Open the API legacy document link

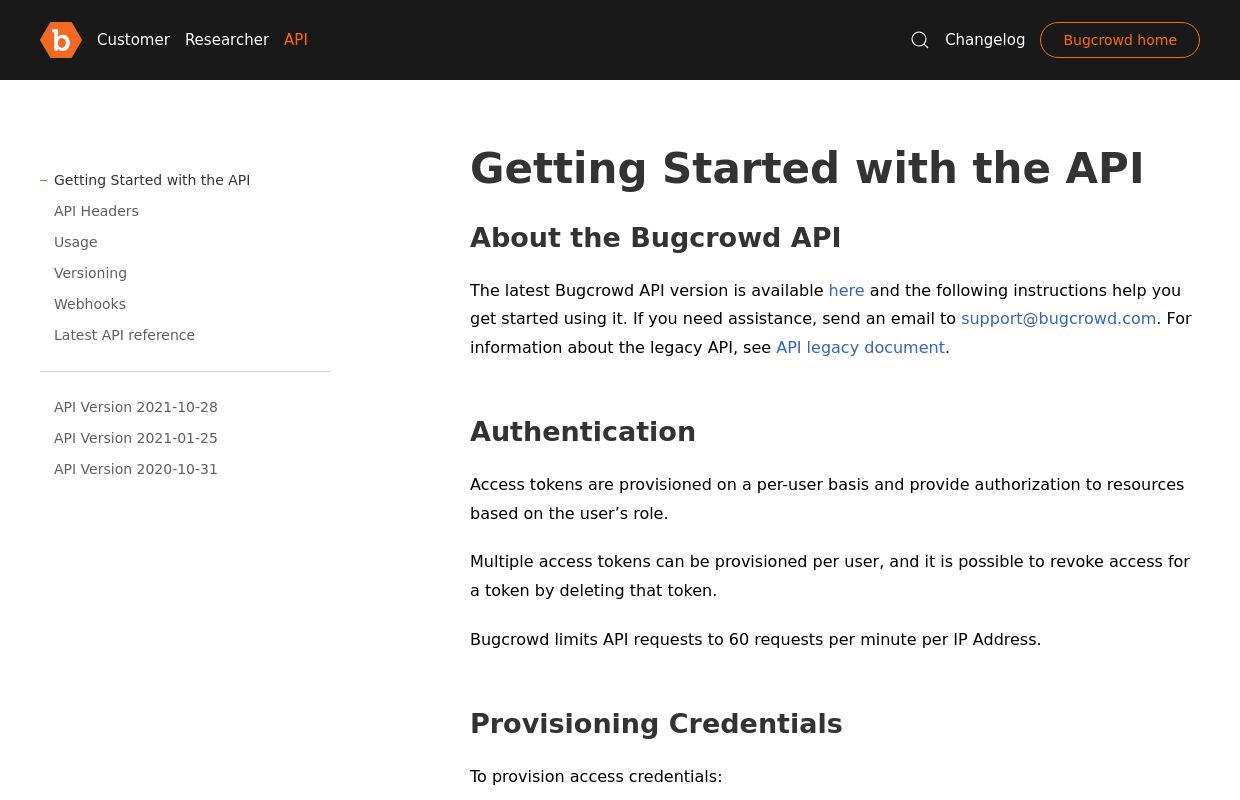(x=860, y=347)
